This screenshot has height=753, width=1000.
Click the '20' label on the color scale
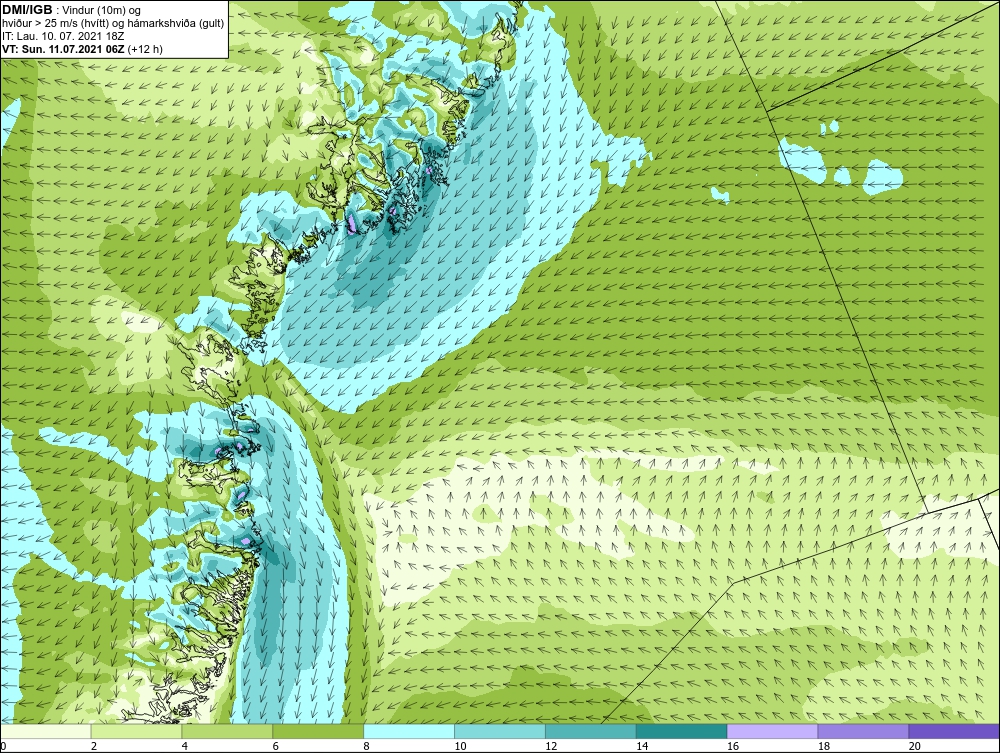coord(915,746)
